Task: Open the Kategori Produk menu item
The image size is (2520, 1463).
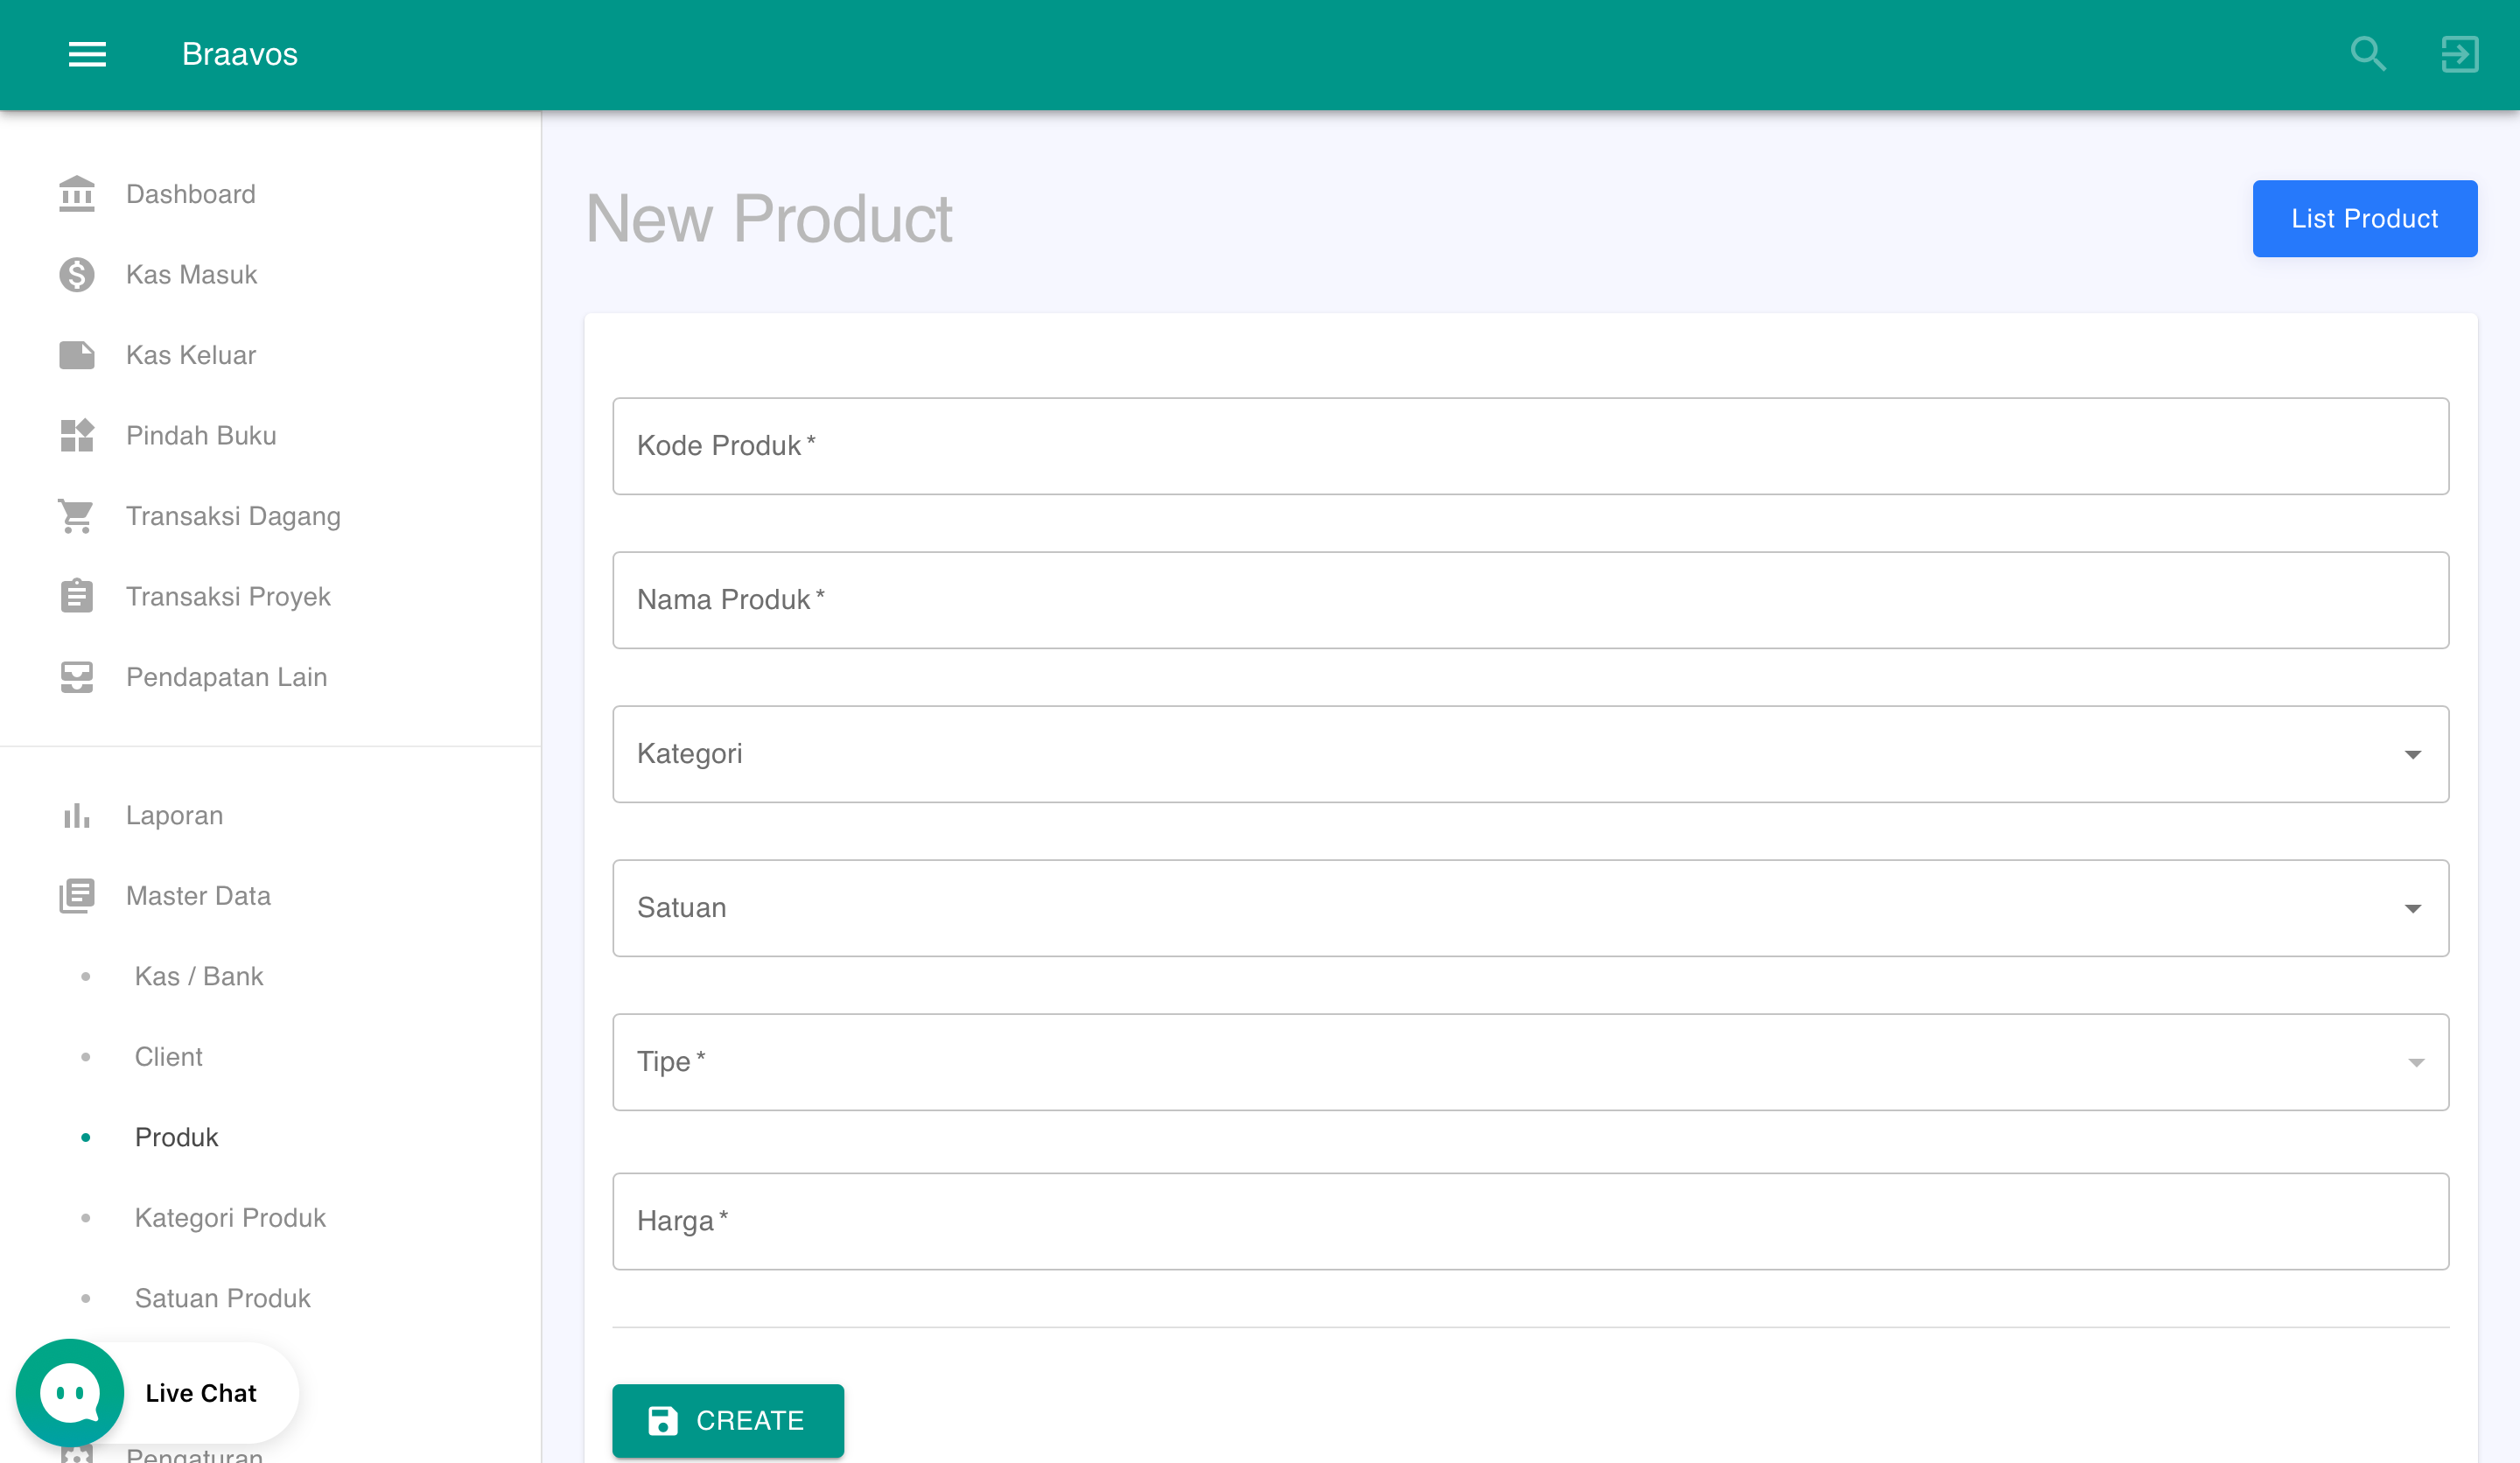Action: [x=230, y=1217]
